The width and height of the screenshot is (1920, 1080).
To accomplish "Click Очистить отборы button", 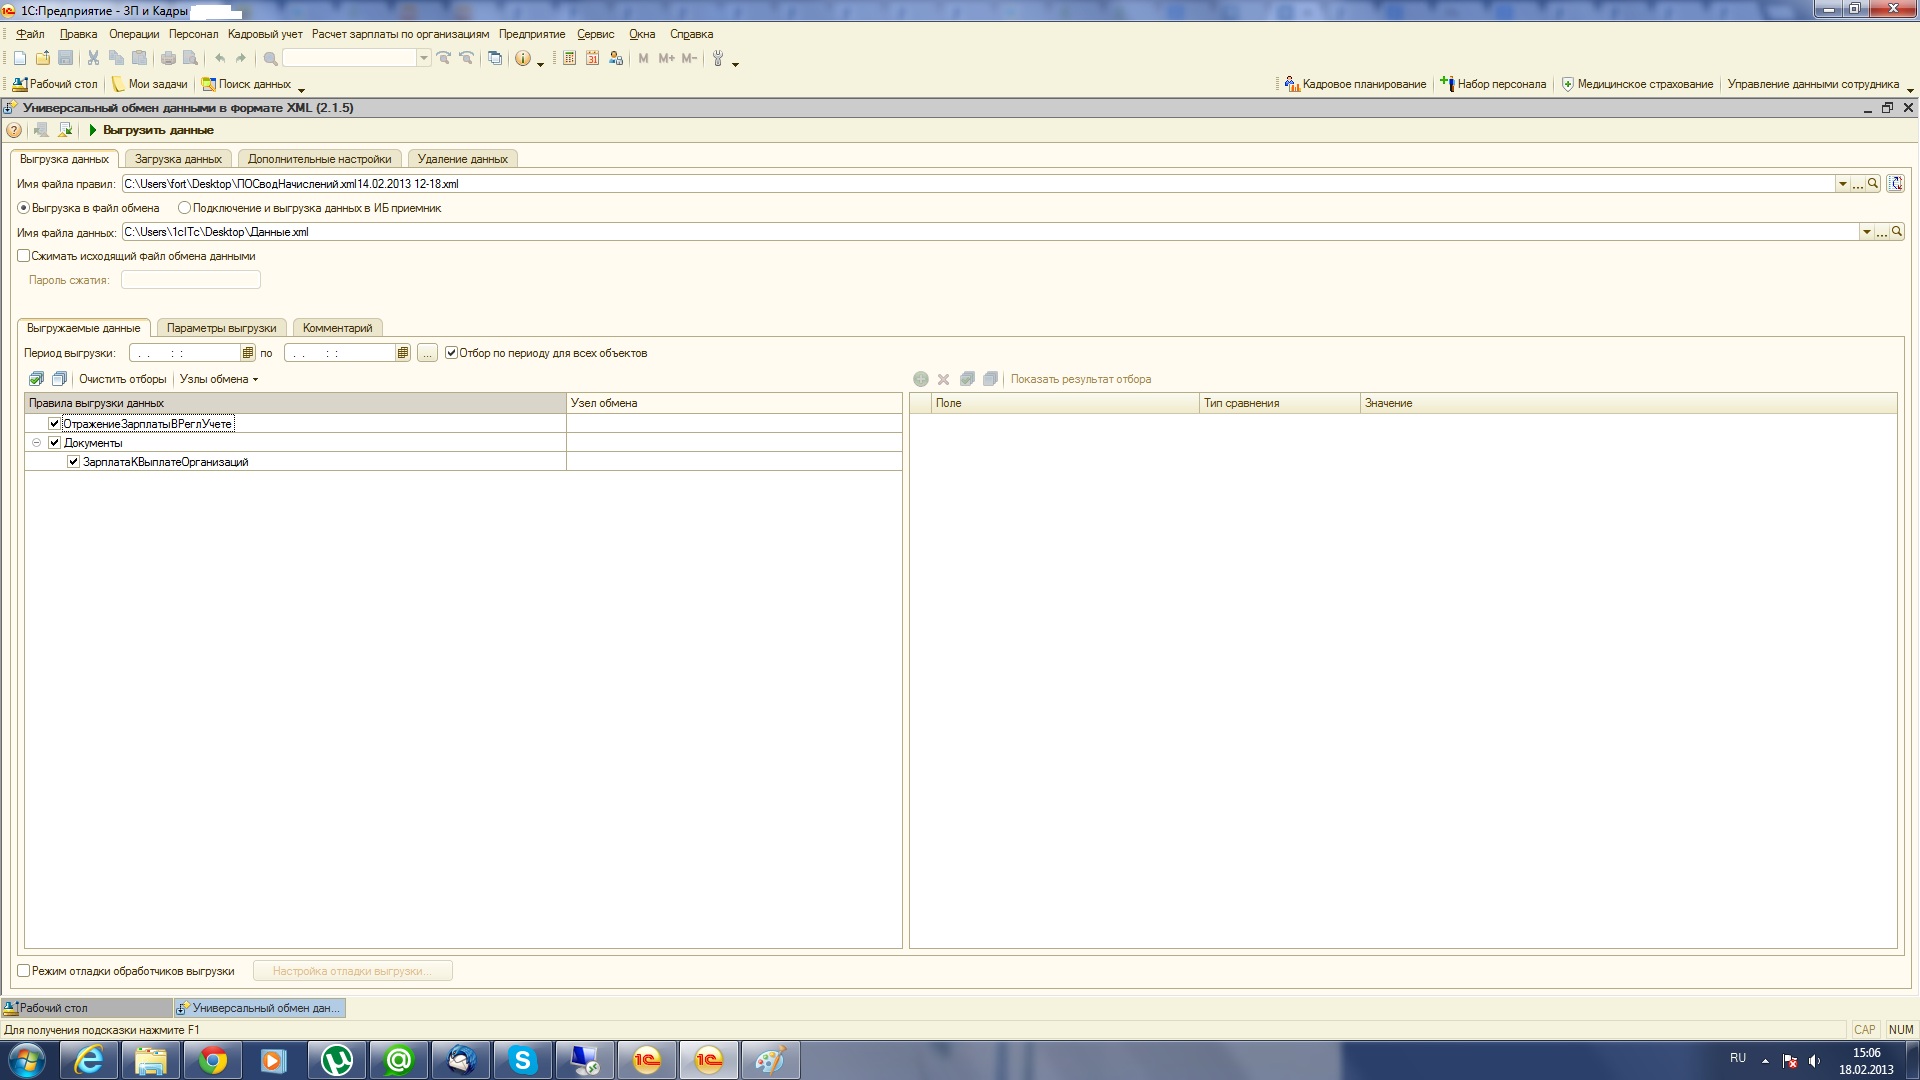I will (122, 379).
